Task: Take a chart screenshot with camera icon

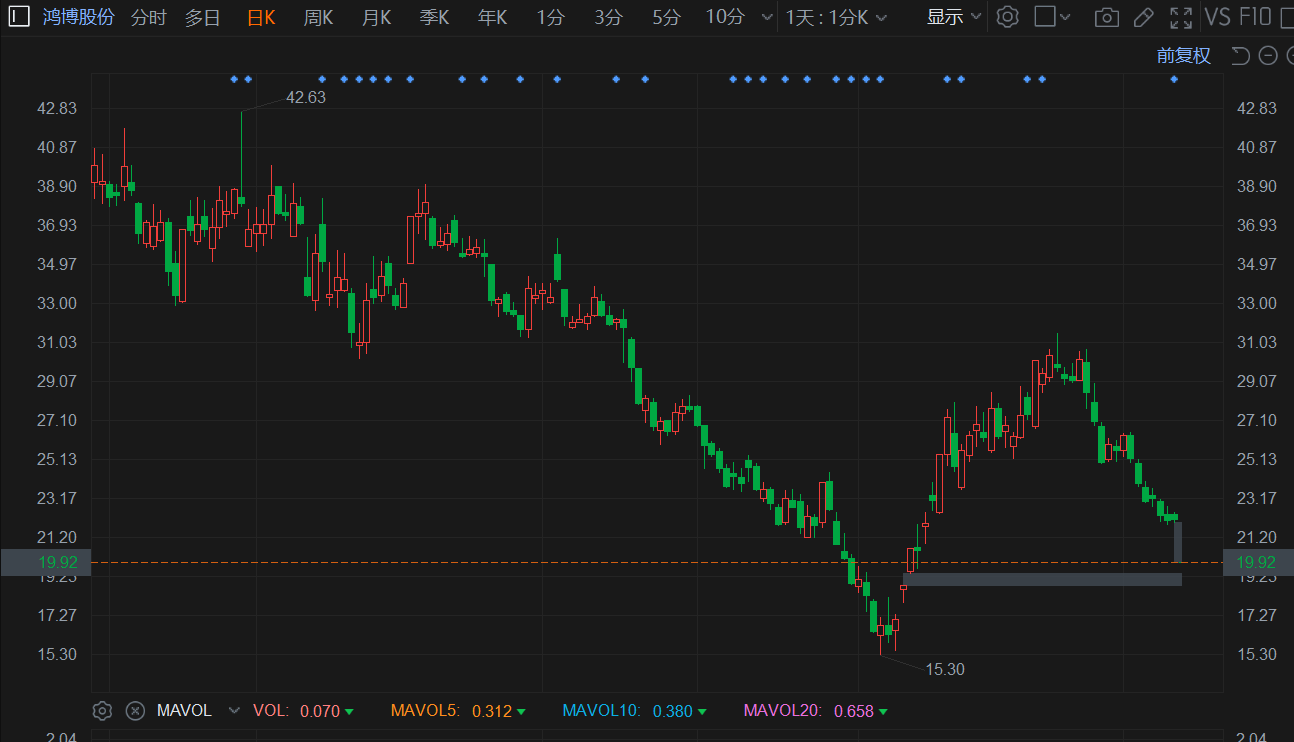Action: [x=1106, y=17]
